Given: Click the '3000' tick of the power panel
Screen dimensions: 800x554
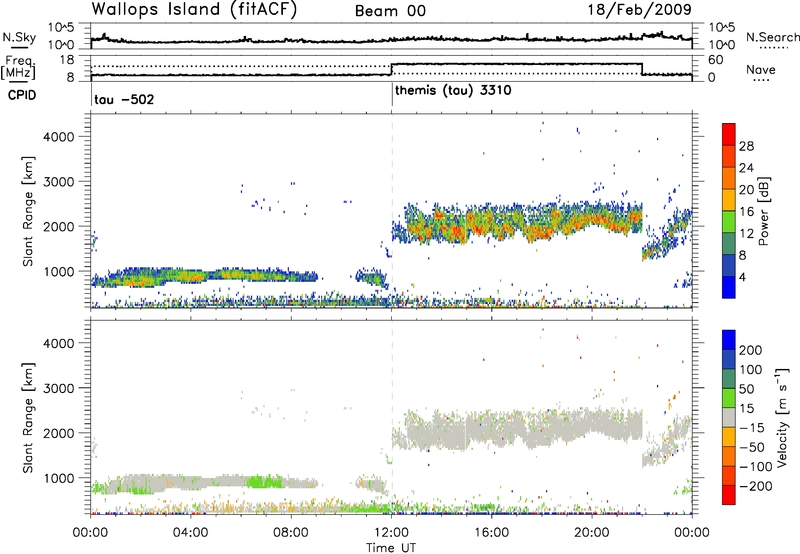Looking at the screenshot, I should point(59,182).
